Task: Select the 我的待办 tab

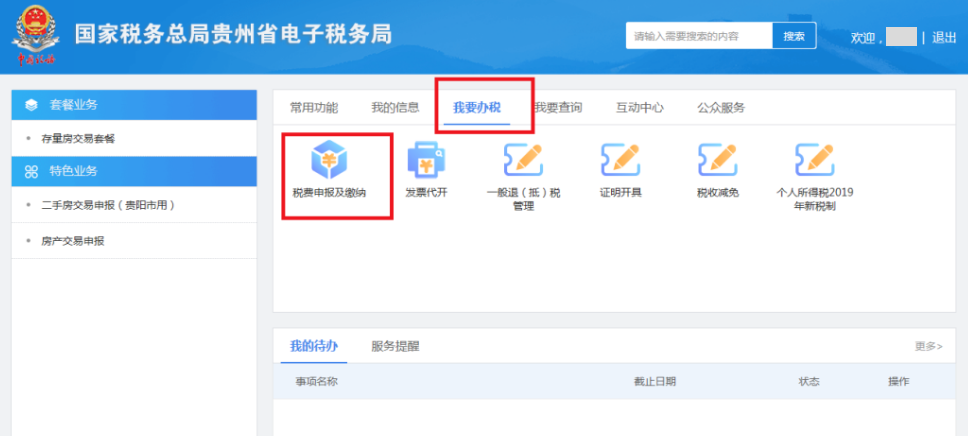Action: 314,346
